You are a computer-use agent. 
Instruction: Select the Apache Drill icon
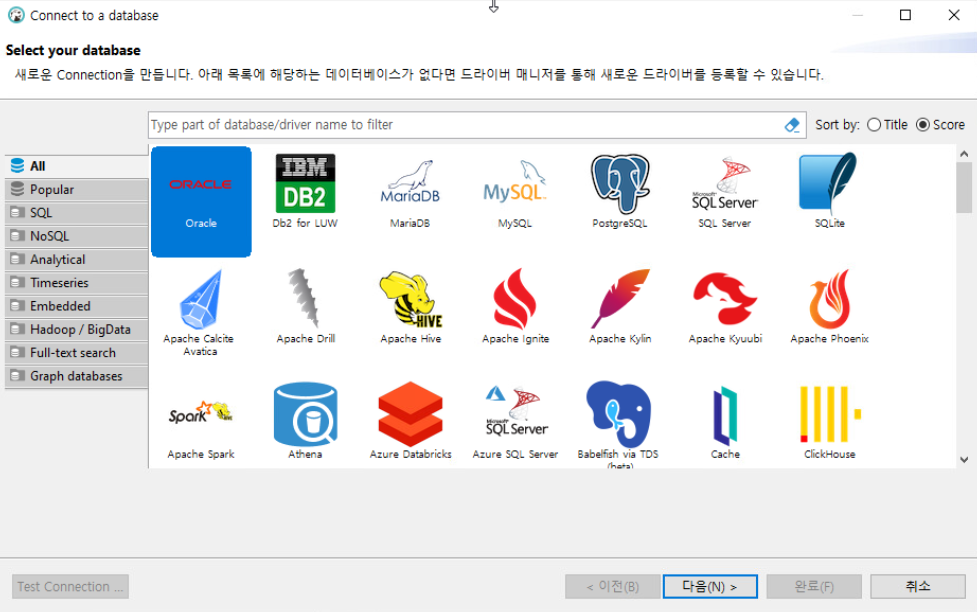305,307
